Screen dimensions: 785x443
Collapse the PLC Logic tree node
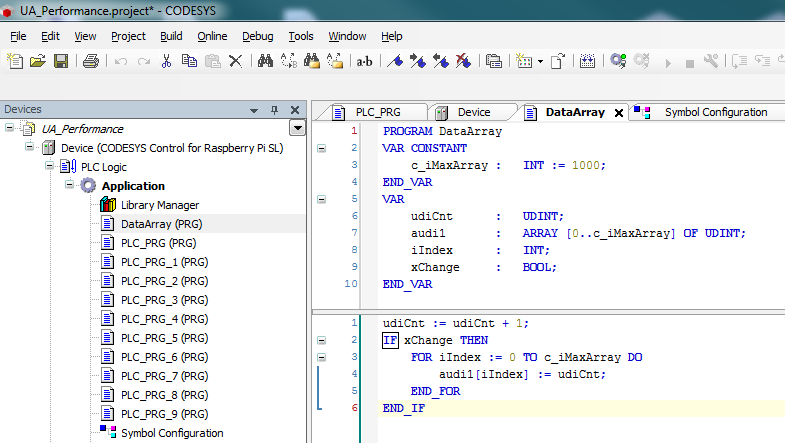(x=50, y=167)
